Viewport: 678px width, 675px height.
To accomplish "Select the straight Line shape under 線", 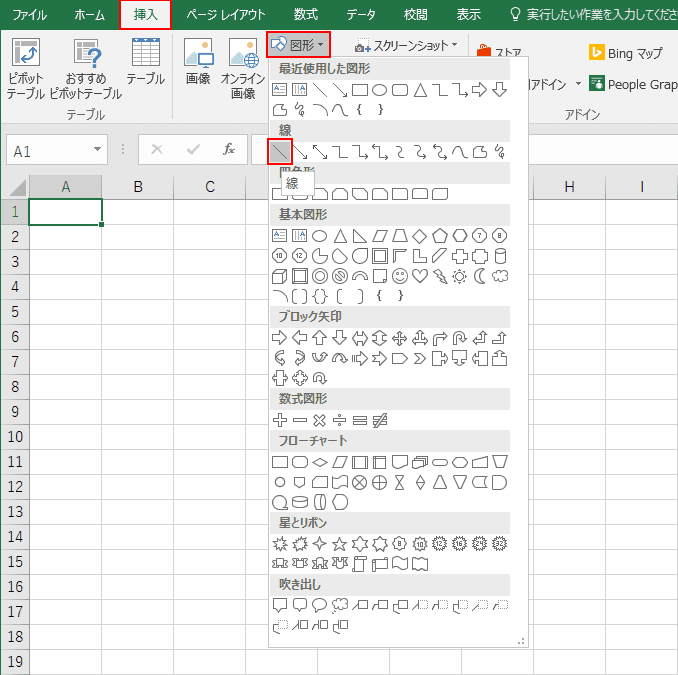I will pyautogui.click(x=280, y=152).
